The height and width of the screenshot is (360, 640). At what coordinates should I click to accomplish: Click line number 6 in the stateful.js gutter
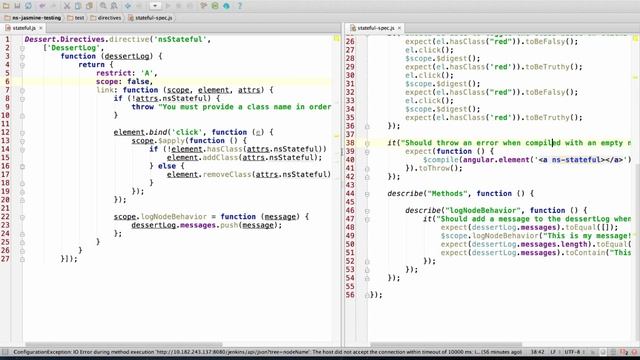coord(7,82)
